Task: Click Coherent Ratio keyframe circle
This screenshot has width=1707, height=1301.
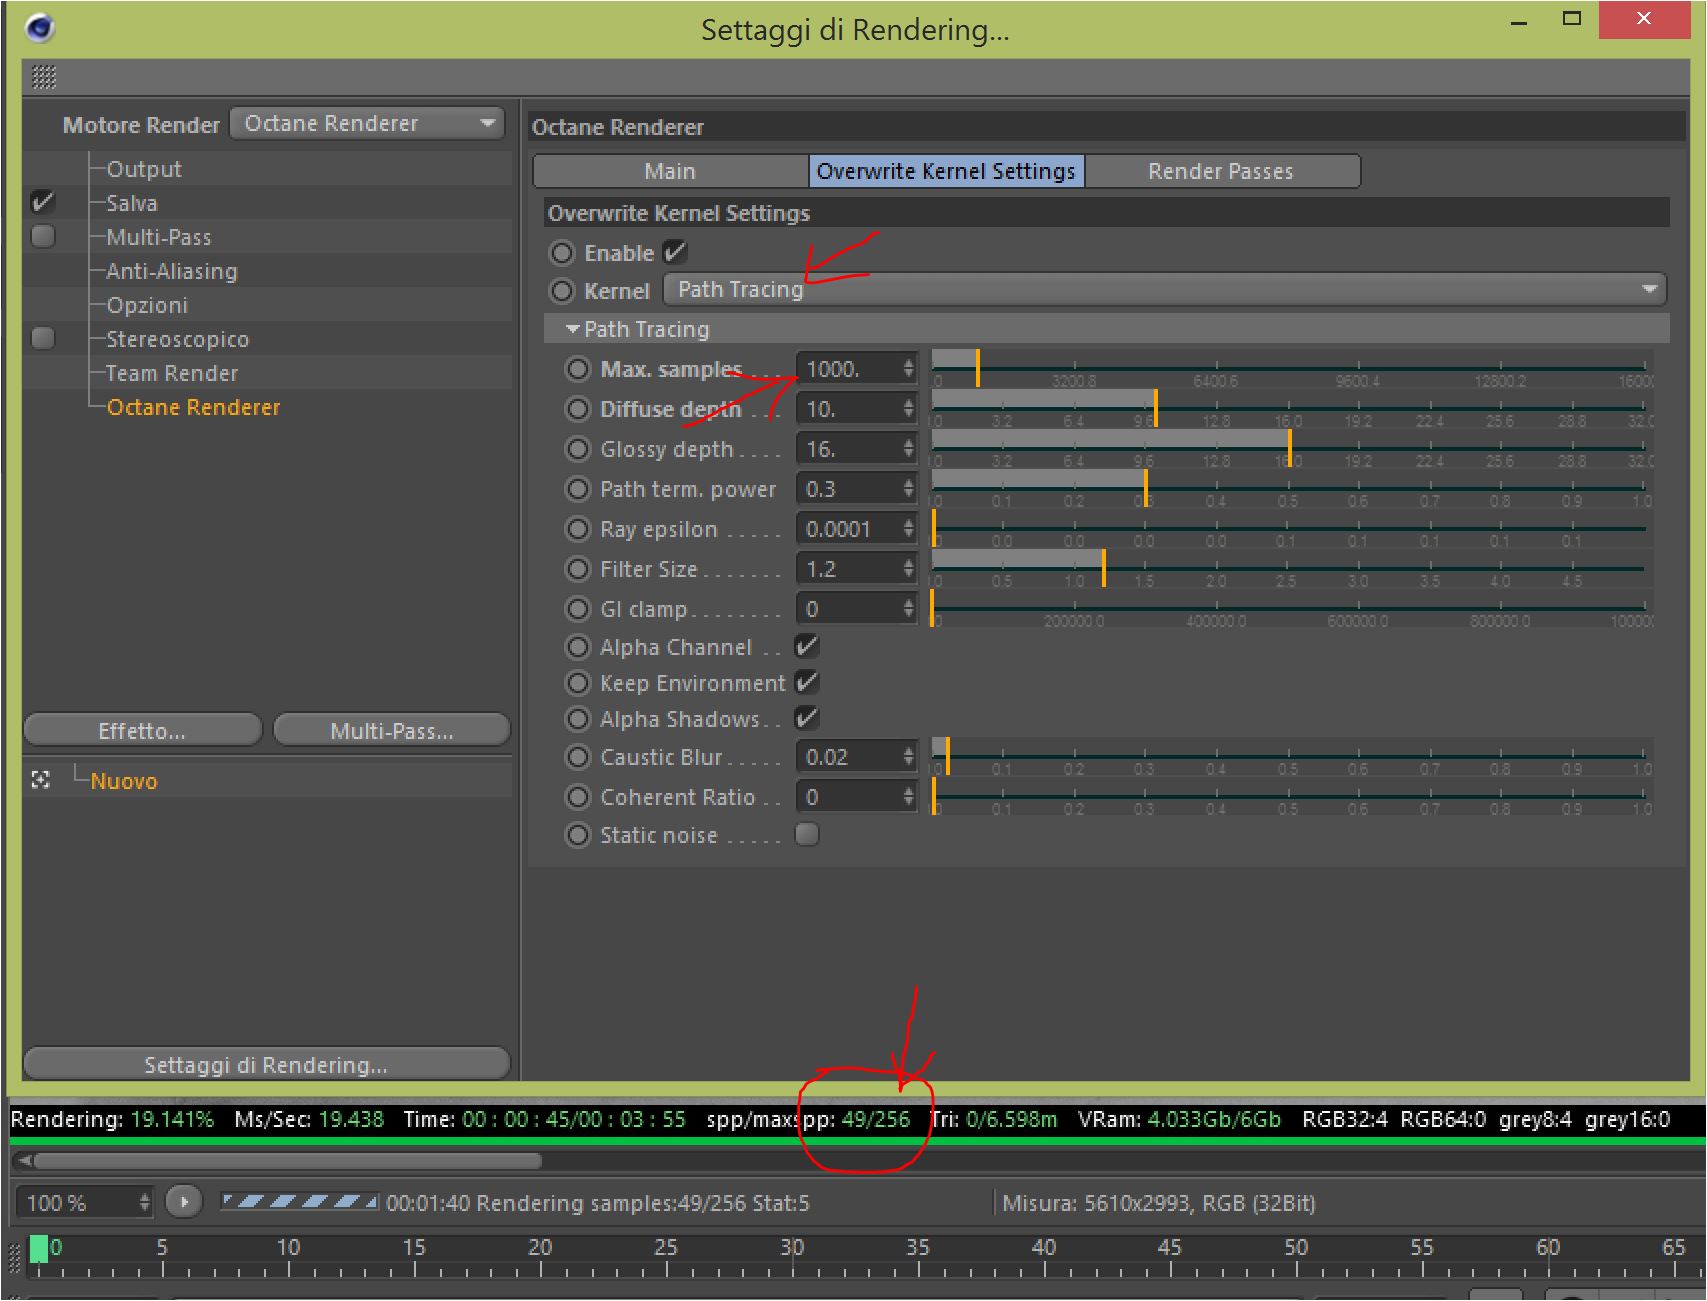Action: click(x=578, y=797)
